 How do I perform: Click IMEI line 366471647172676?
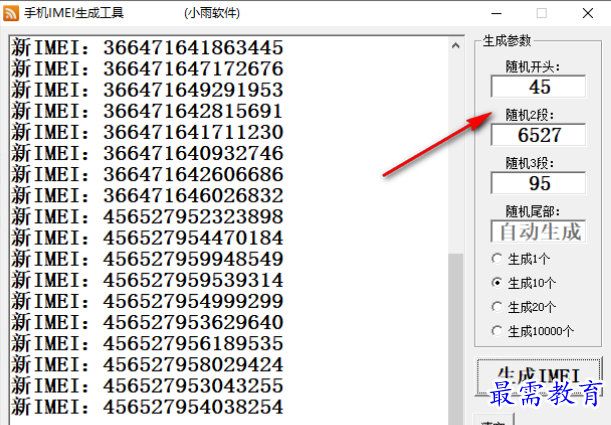[x=147, y=69]
